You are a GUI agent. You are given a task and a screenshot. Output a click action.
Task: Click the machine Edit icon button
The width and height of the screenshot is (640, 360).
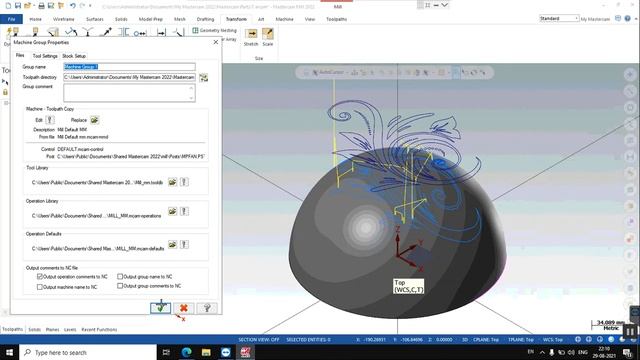pyautogui.click(x=50, y=120)
